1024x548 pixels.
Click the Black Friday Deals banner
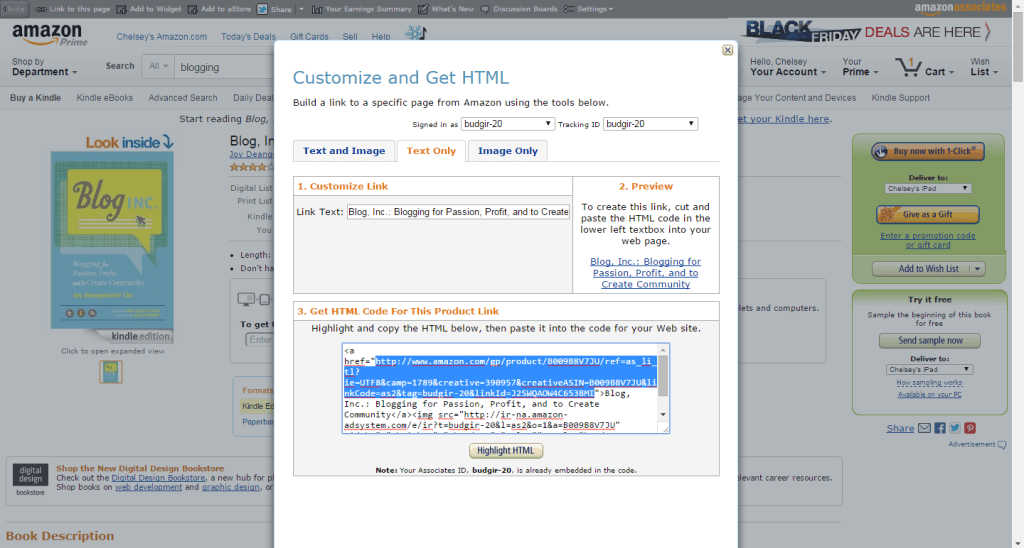[x=869, y=32]
